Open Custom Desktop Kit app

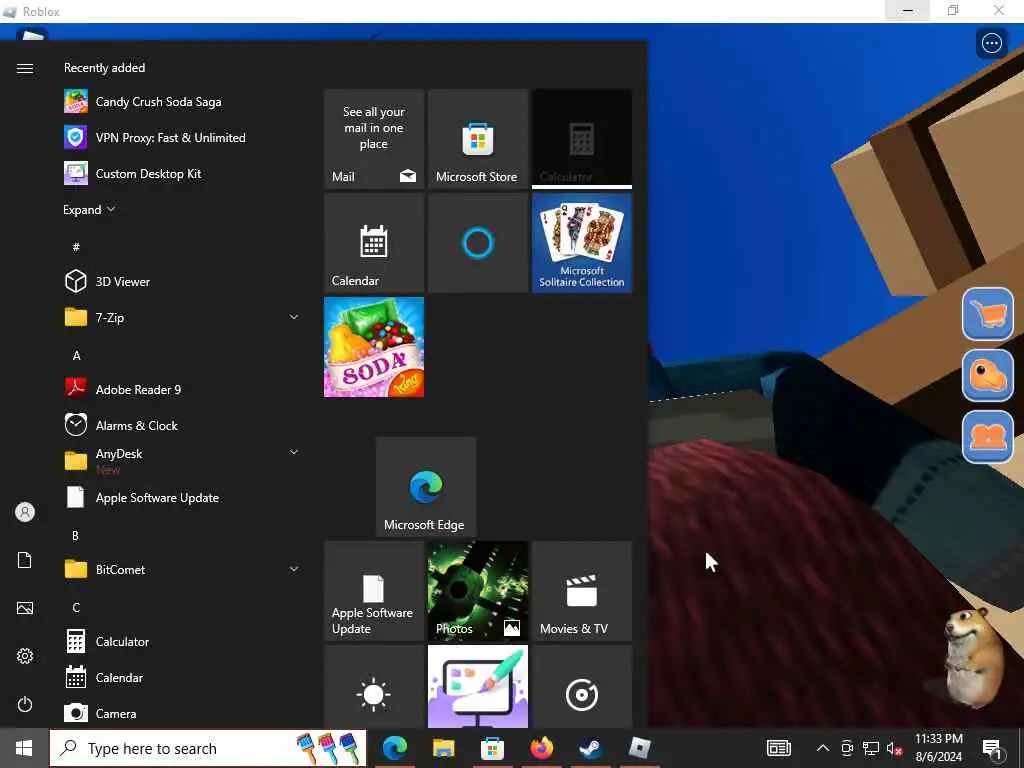(x=181, y=174)
